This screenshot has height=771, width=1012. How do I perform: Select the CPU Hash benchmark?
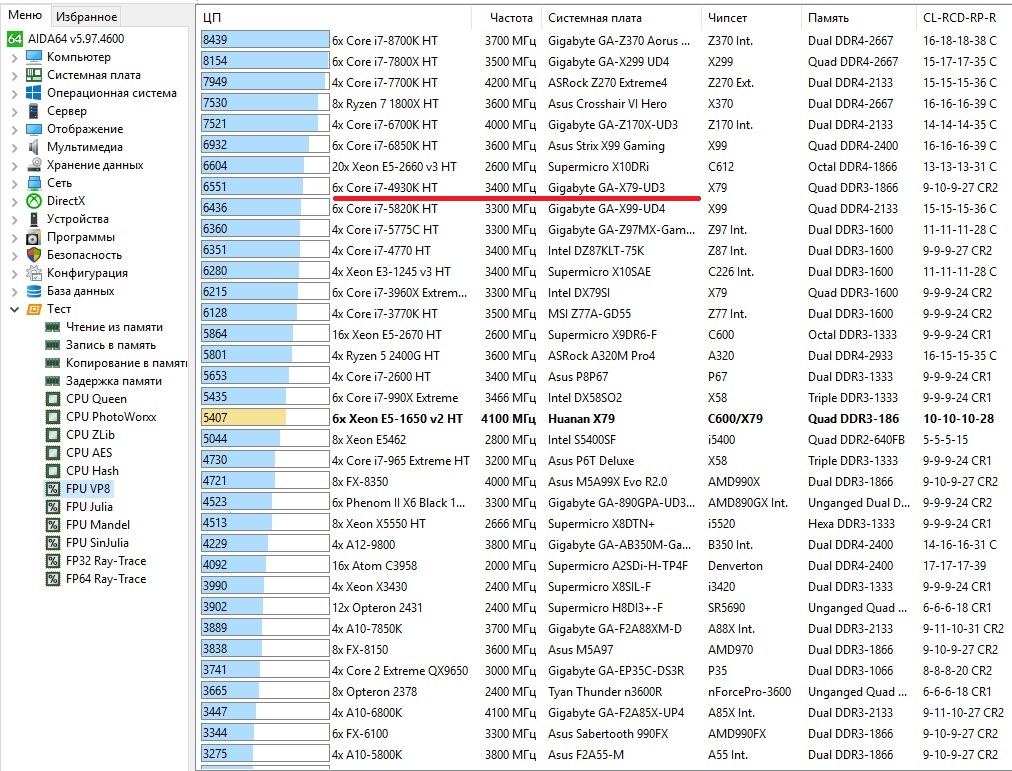92,471
